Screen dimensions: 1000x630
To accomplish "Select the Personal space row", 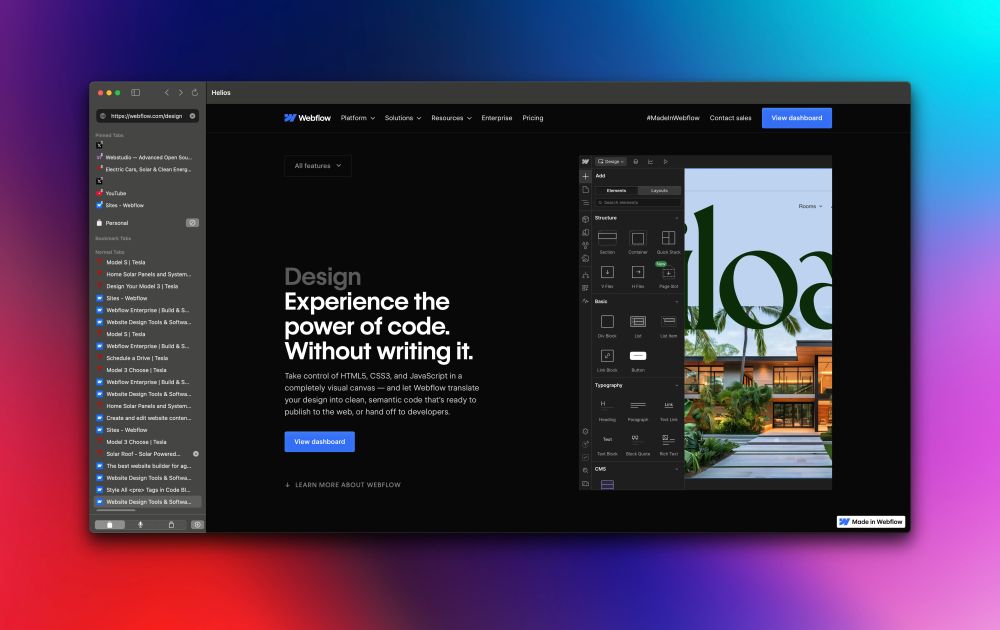I will click(x=147, y=223).
